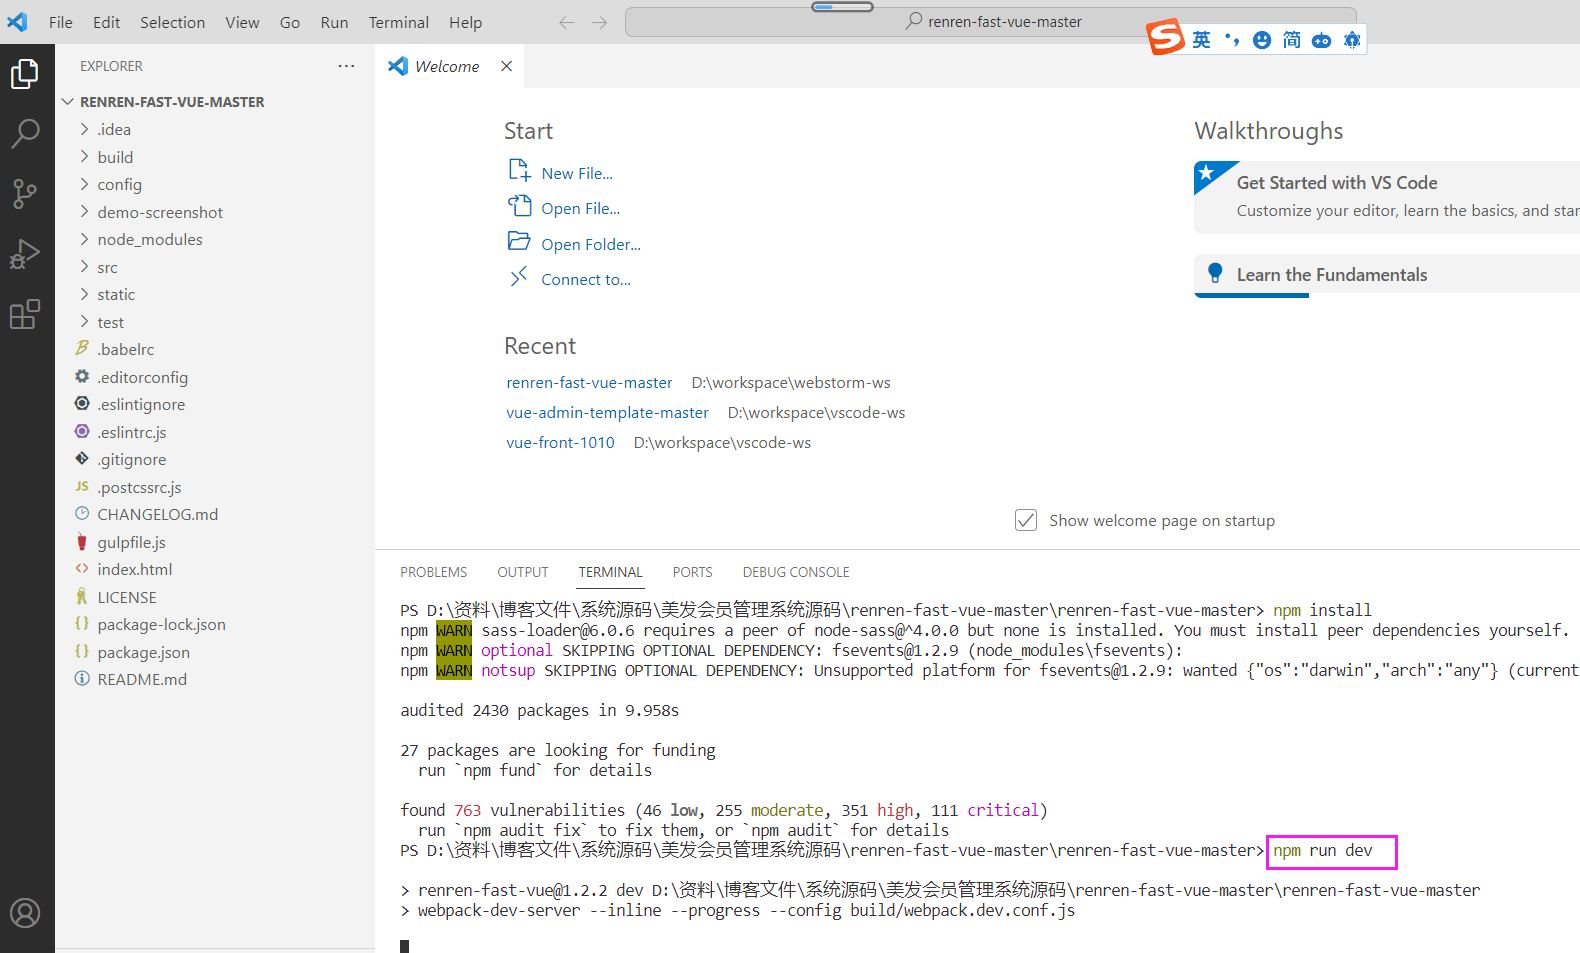Open Sogou toolbar settings icon
1580x953 pixels.
pyautogui.click(x=1352, y=40)
